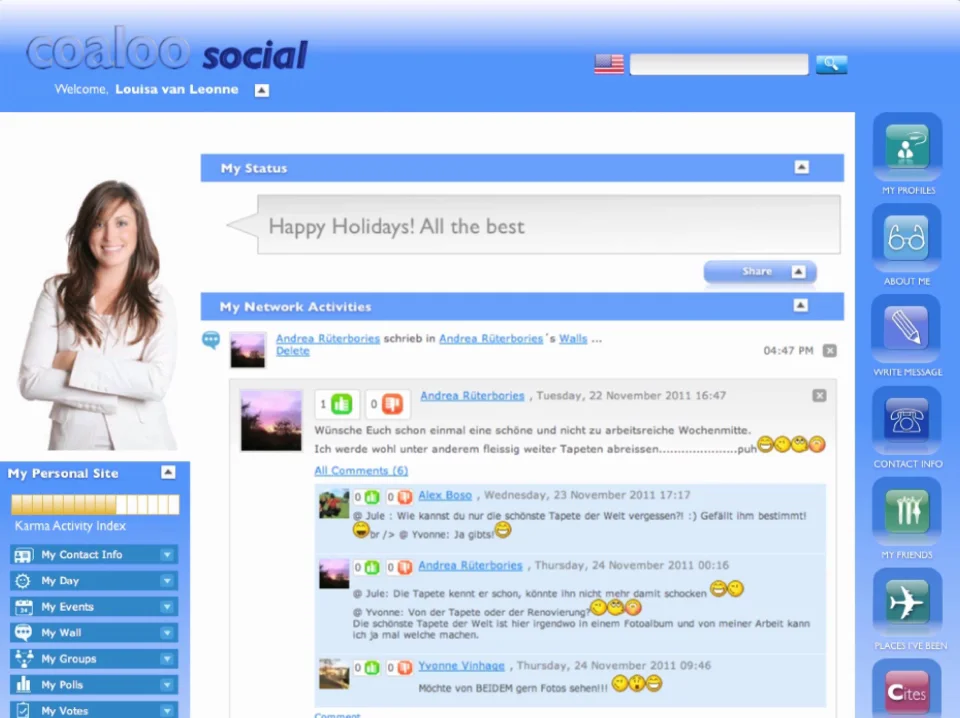Dislike Yvonne Vinhage's comment
This screenshot has height=718, width=960.
tap(405, 668)
